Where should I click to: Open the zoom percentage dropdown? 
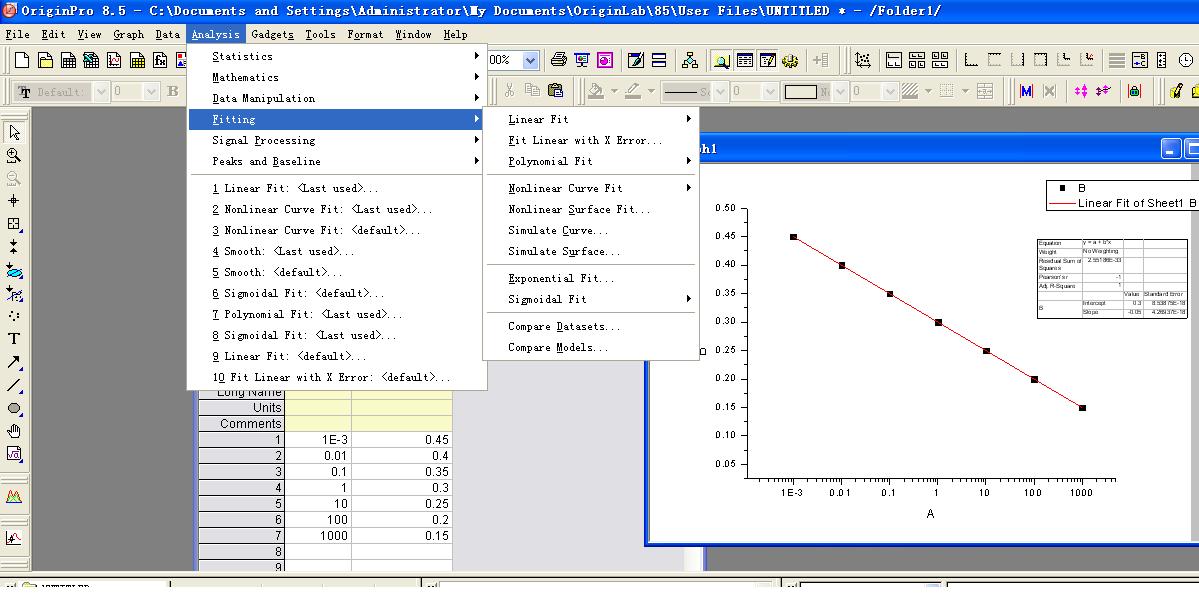[531, 60]
